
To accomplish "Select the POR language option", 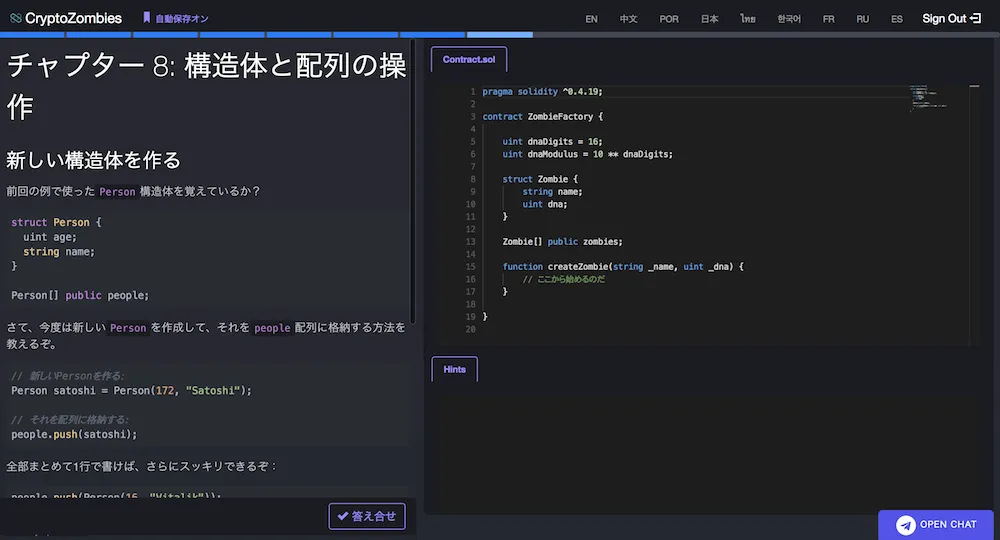I will [x=668, y=19].
